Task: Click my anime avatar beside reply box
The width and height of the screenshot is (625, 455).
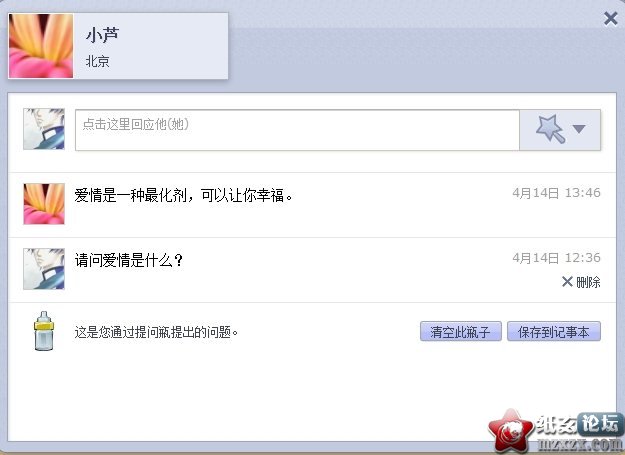Action: 44,129
